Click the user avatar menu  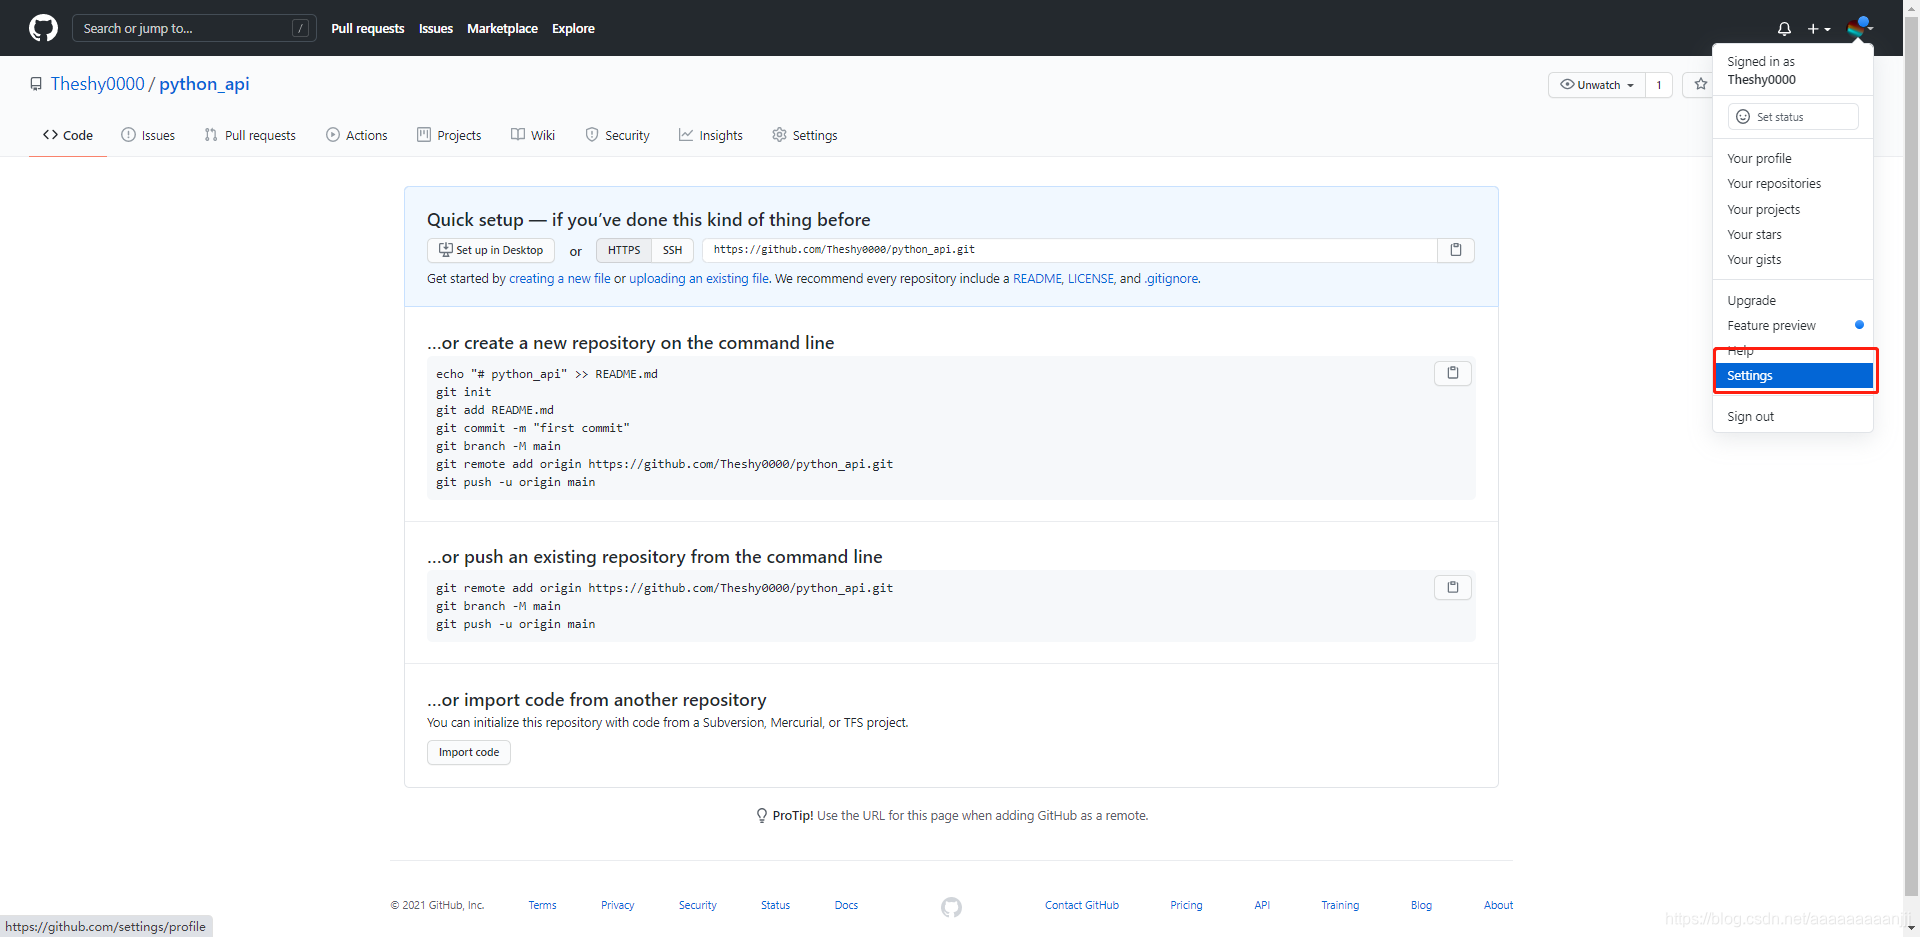1860,28
